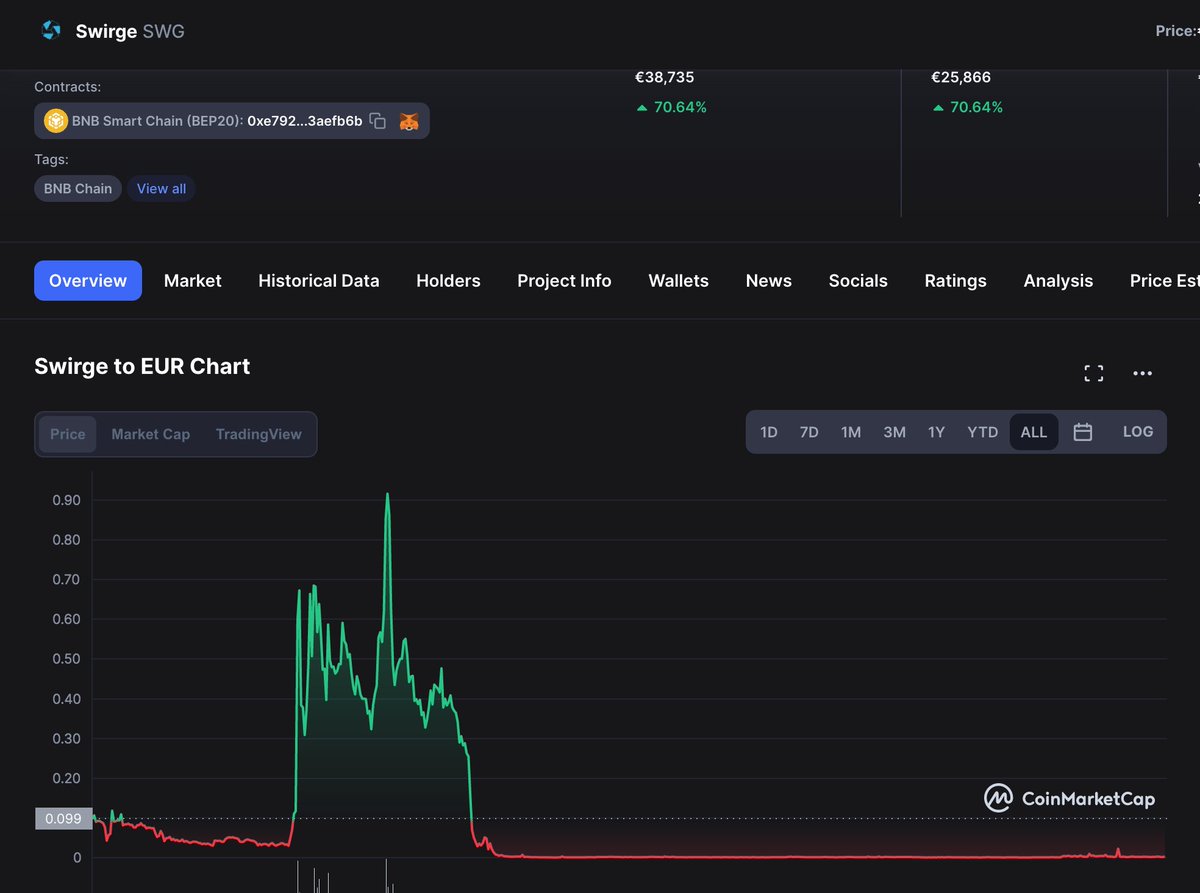Toggle LOG scale on chart

[x=1138, y=432]
